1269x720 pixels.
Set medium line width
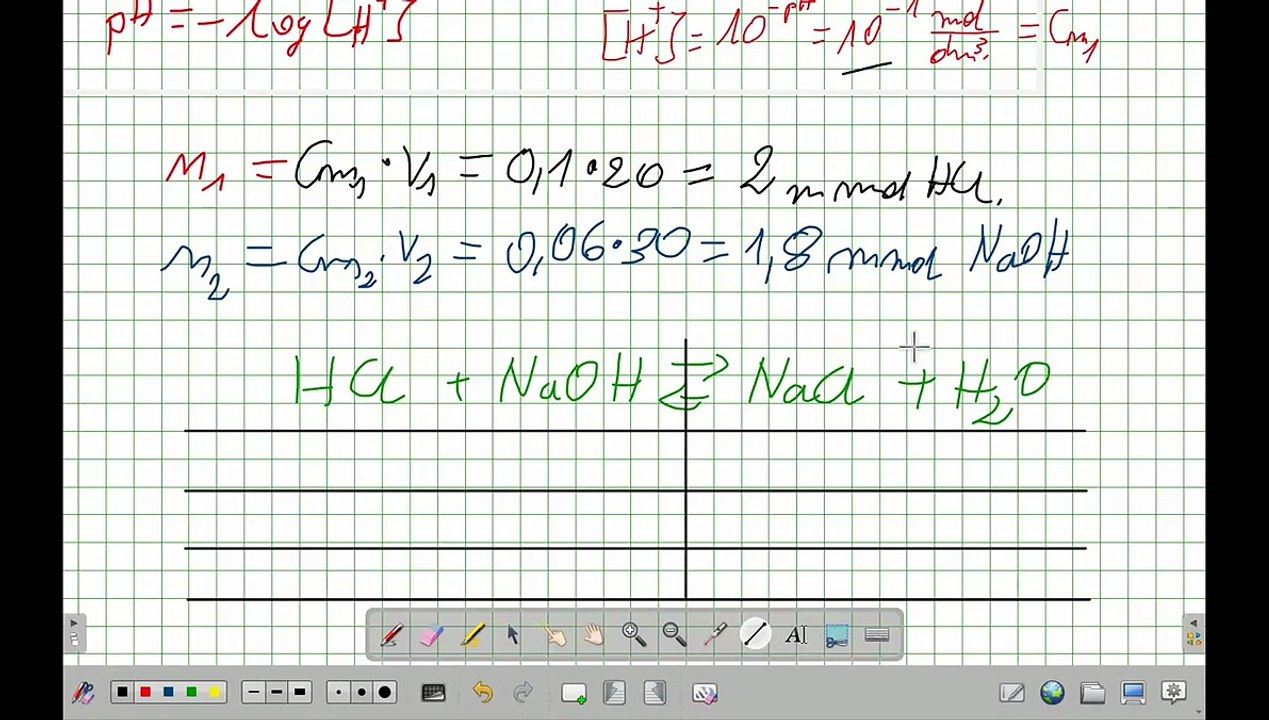[x=277, y=692]
